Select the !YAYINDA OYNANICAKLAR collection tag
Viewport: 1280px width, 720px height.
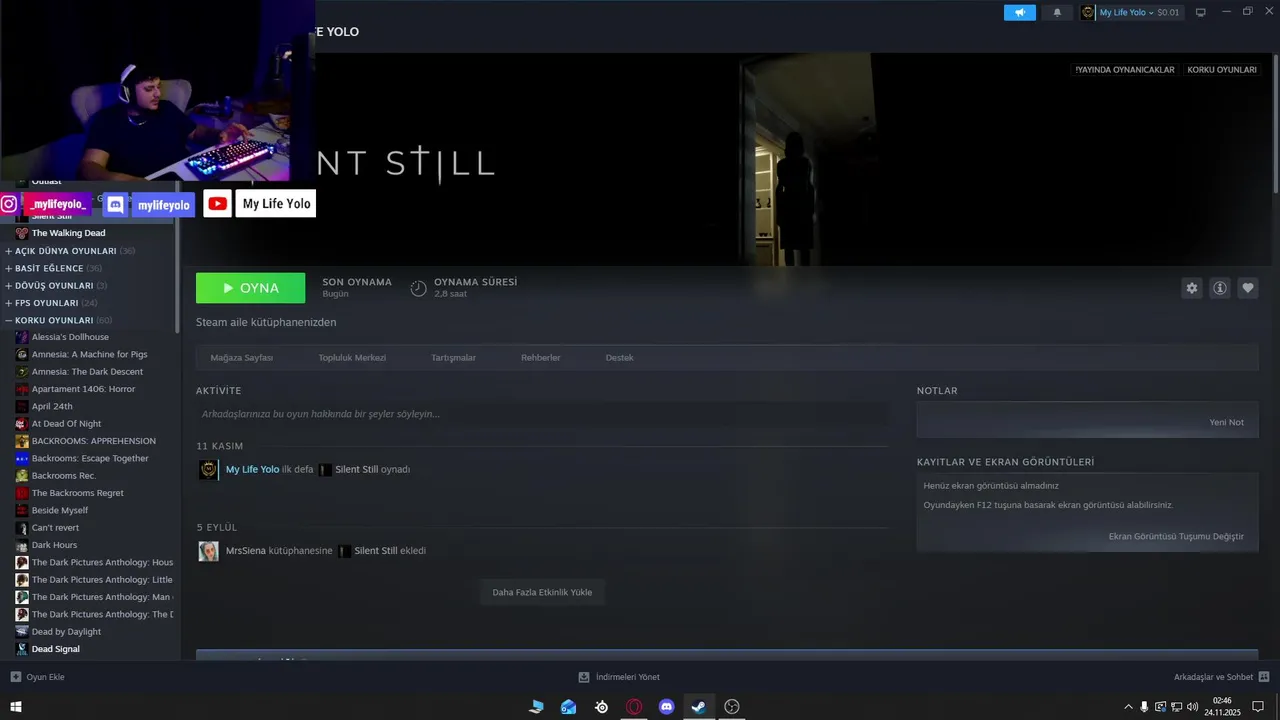point(1125,70)
